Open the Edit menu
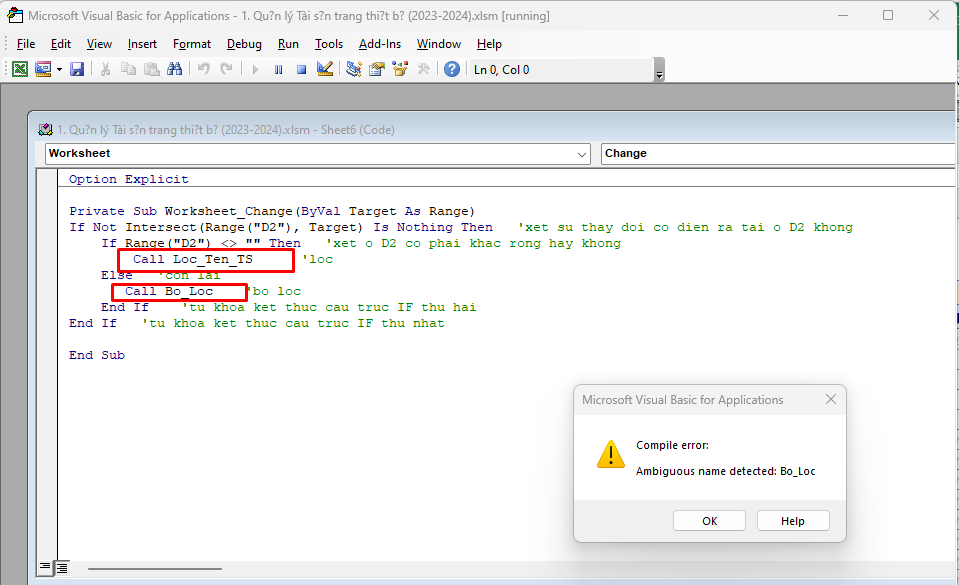Viewport: 959px width, 585px height. (x=61, y=44)
